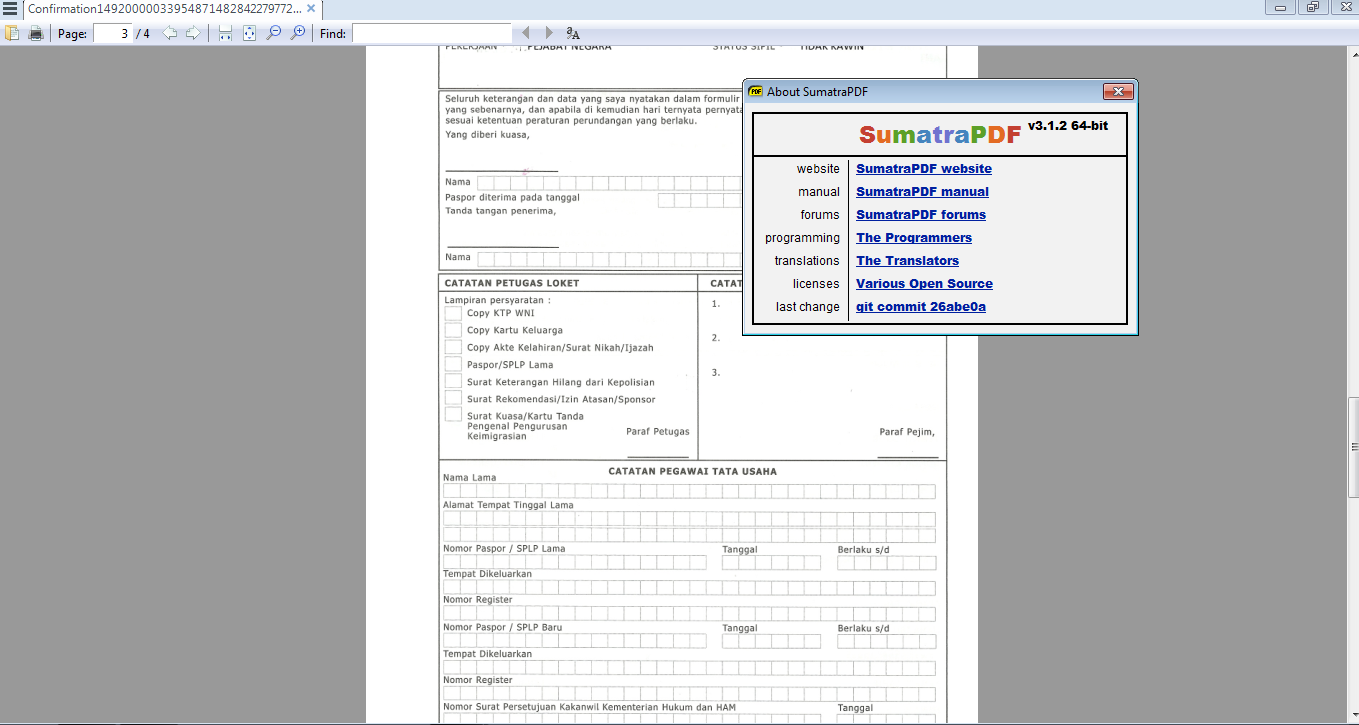Viewport: 1359px width, 725px height.
Task: Fit whole page in window
Action: 247,33
